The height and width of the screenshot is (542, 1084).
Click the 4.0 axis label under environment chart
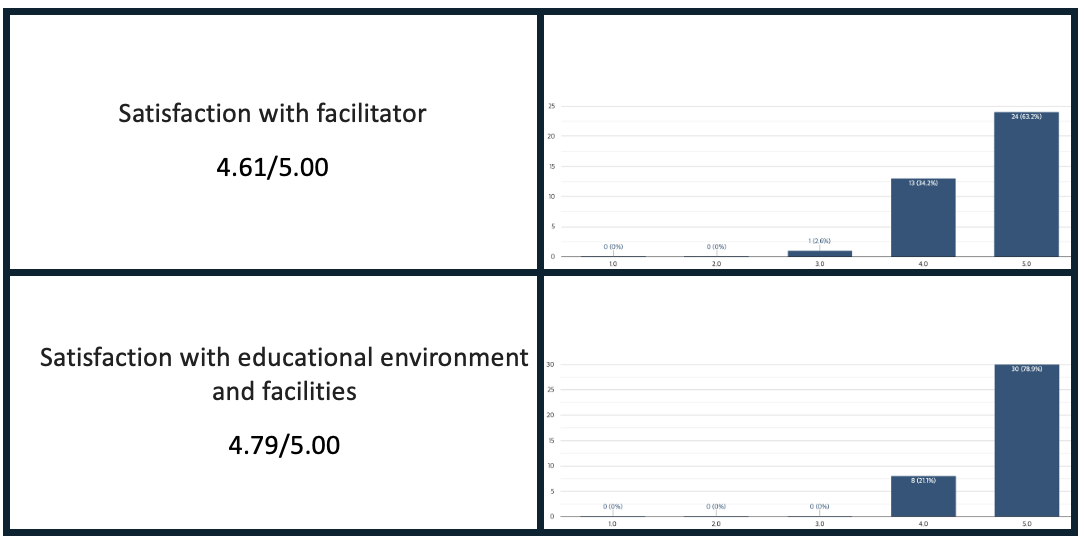click(x=923, y=524)
